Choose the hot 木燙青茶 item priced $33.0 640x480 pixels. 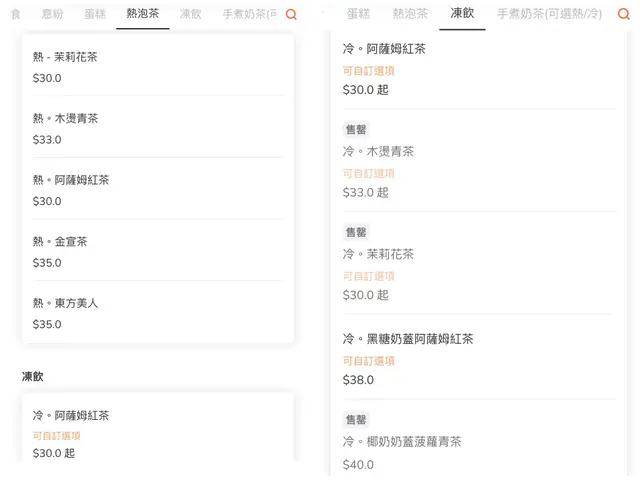click(157, 128)
